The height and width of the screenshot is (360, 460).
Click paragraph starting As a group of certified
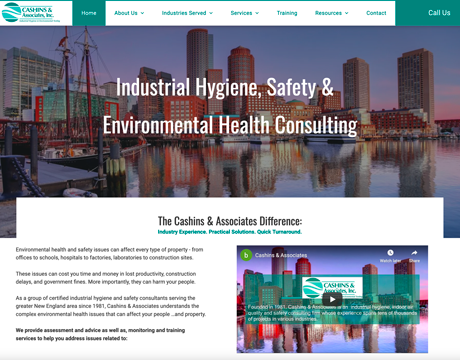pyautogui.click(x=111, y=306)
